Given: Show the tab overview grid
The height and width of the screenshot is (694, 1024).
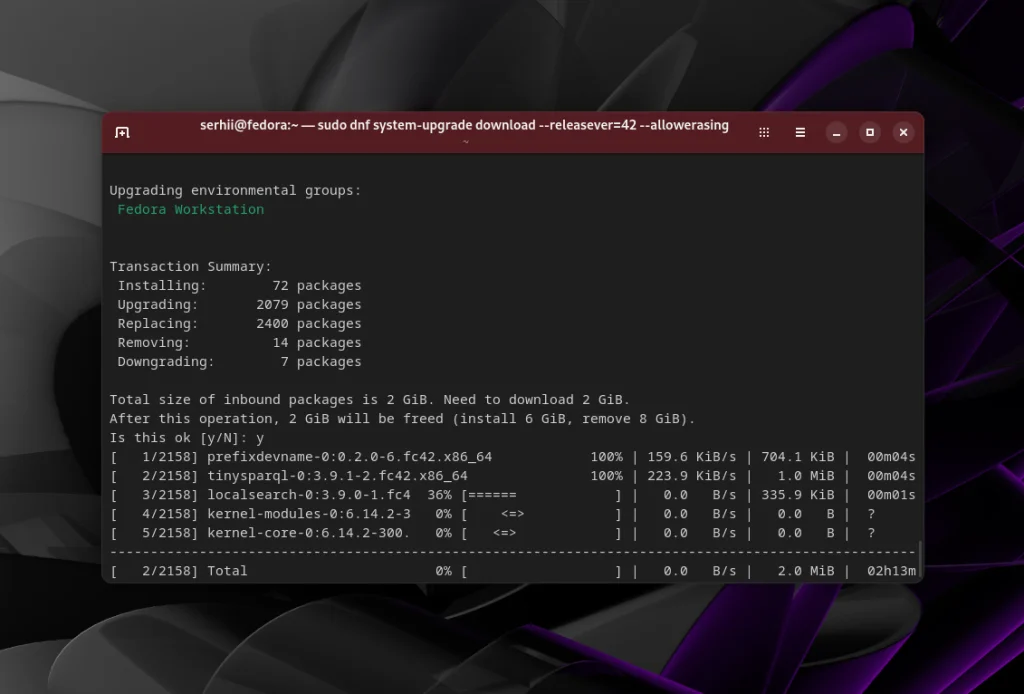Looking at the screenshot, I should (763, 132).
